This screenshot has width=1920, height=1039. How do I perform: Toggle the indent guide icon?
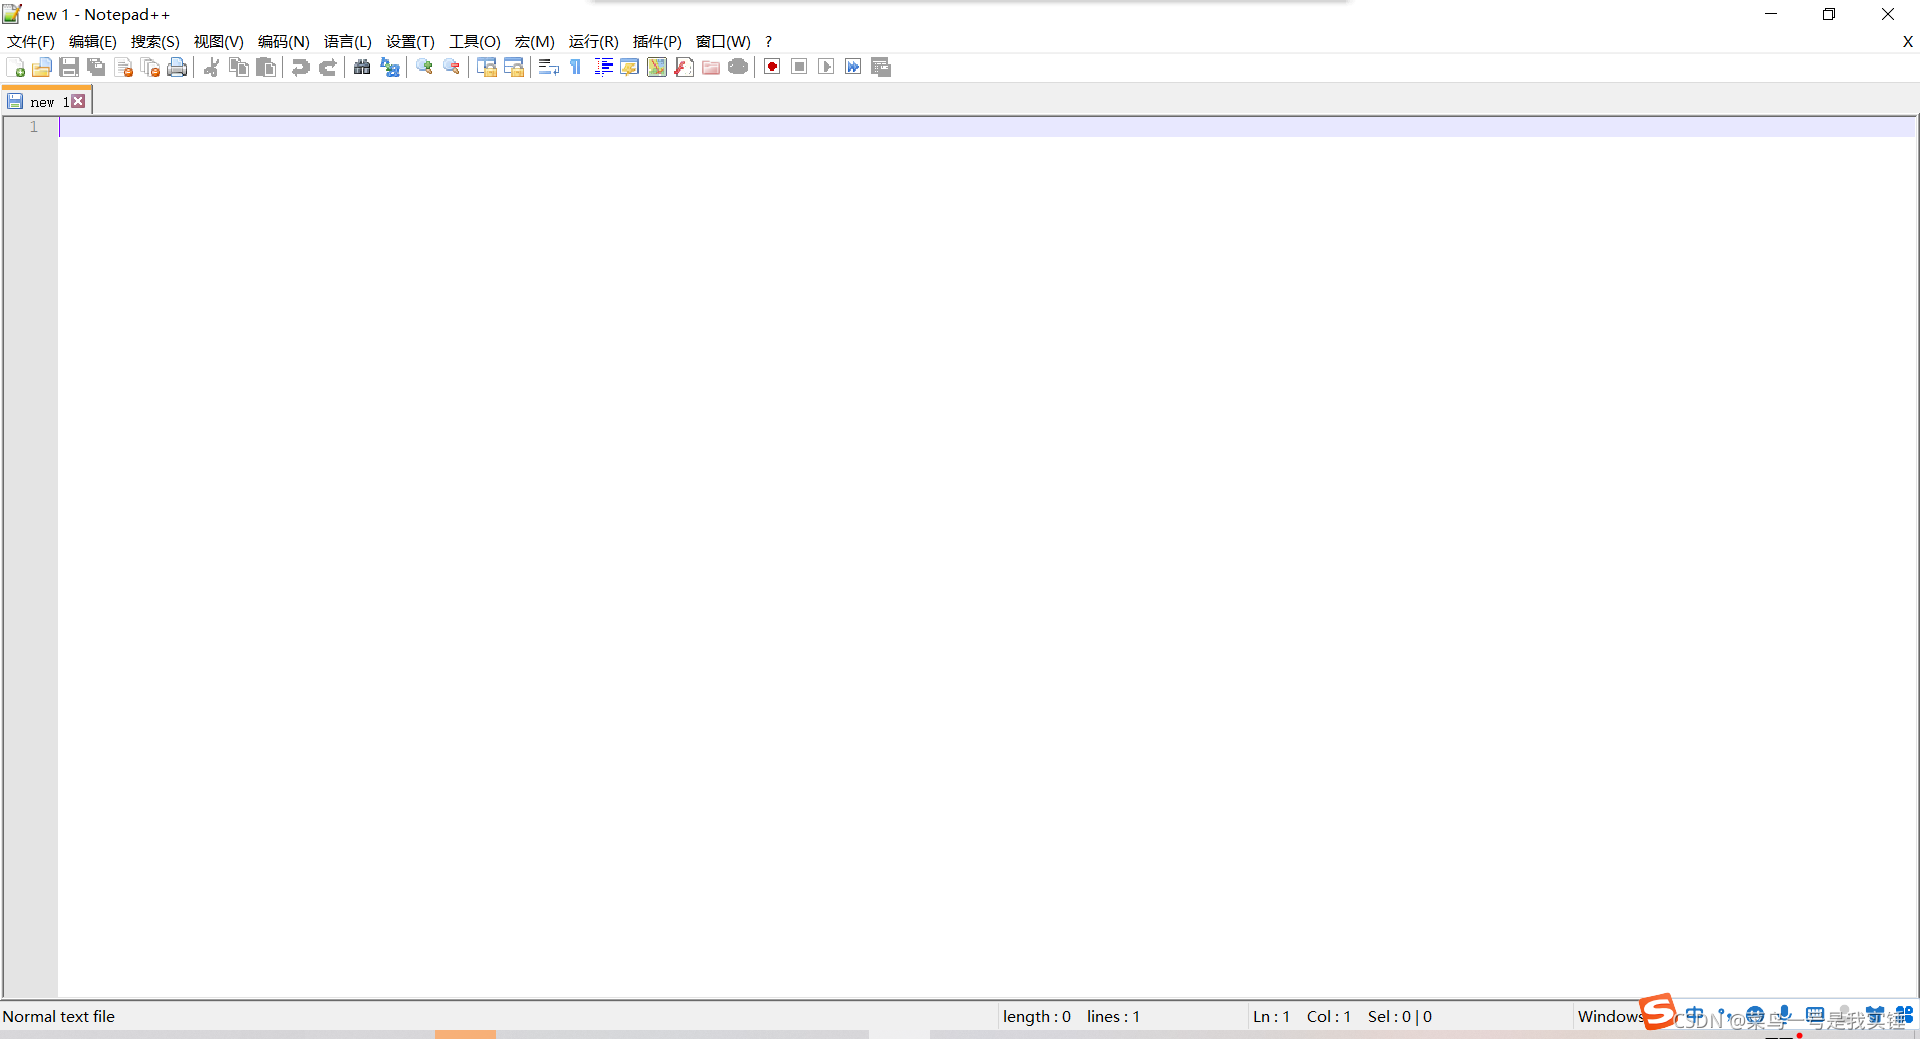coord(603,67)
